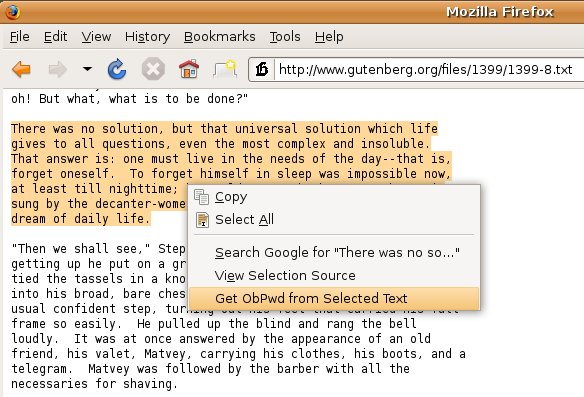Go back with the orange Back arrow

[21, 69]
